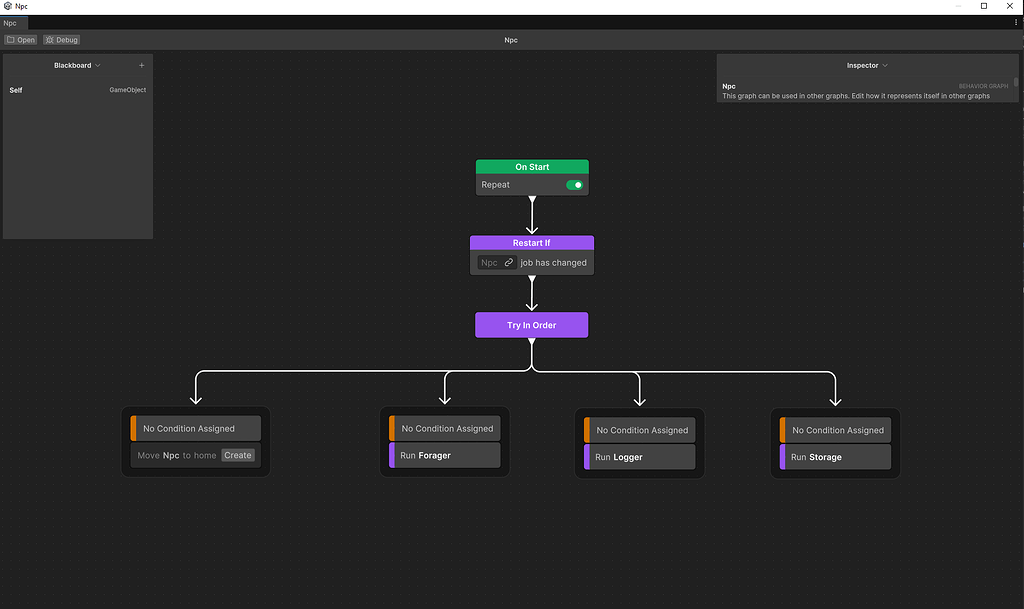This screenshot has width=1024, height=609.
Task: Select the Try In Order node
Action: point(531,324)
